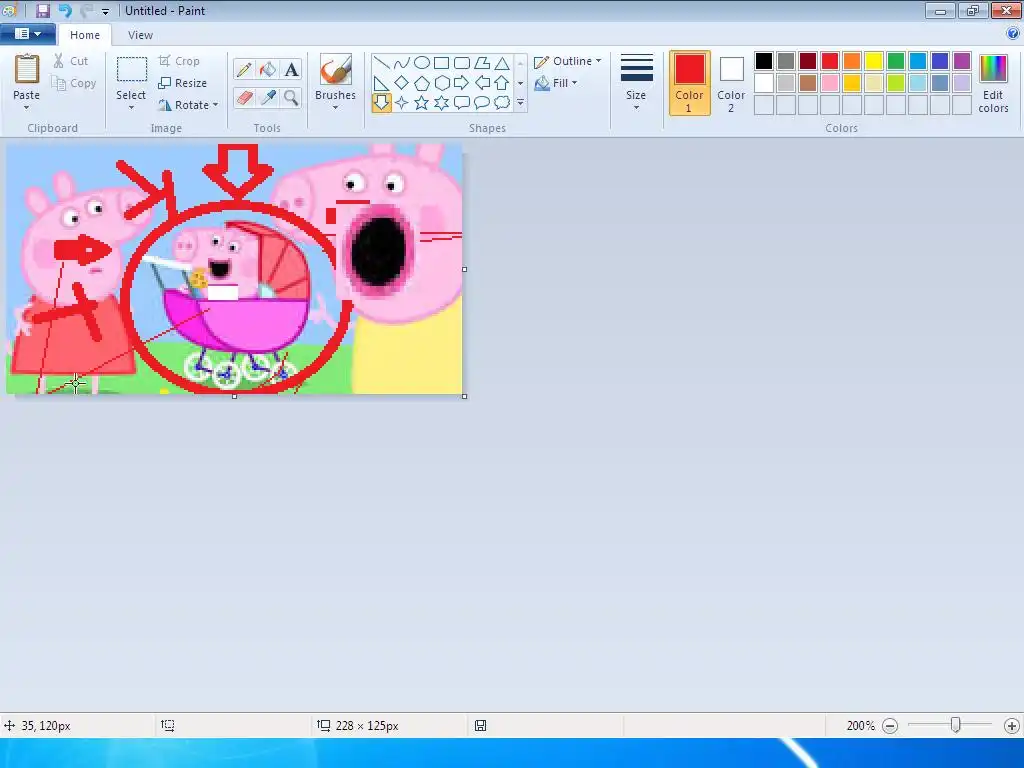Click the zoom slider handle
Screen dimensions: 1024x768
pyautogui.click(x=955, y=725)
